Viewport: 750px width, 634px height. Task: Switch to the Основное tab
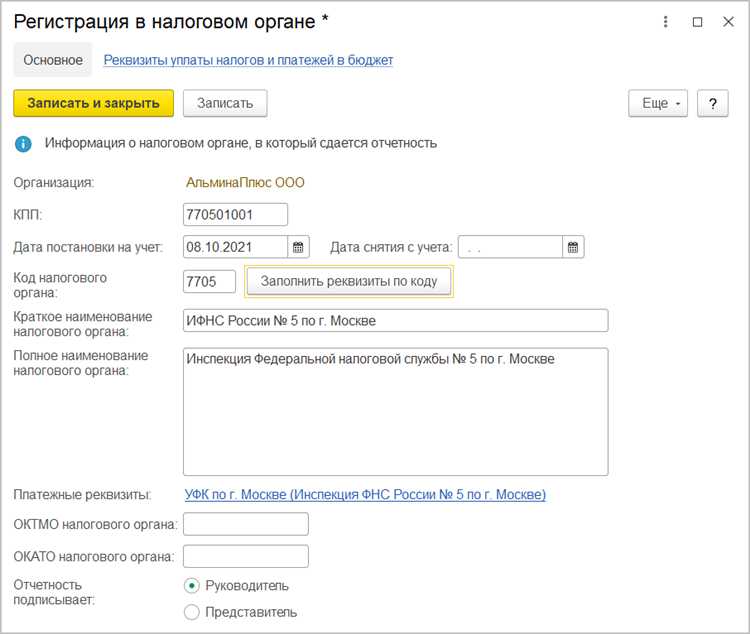click(x=53, y=60)
